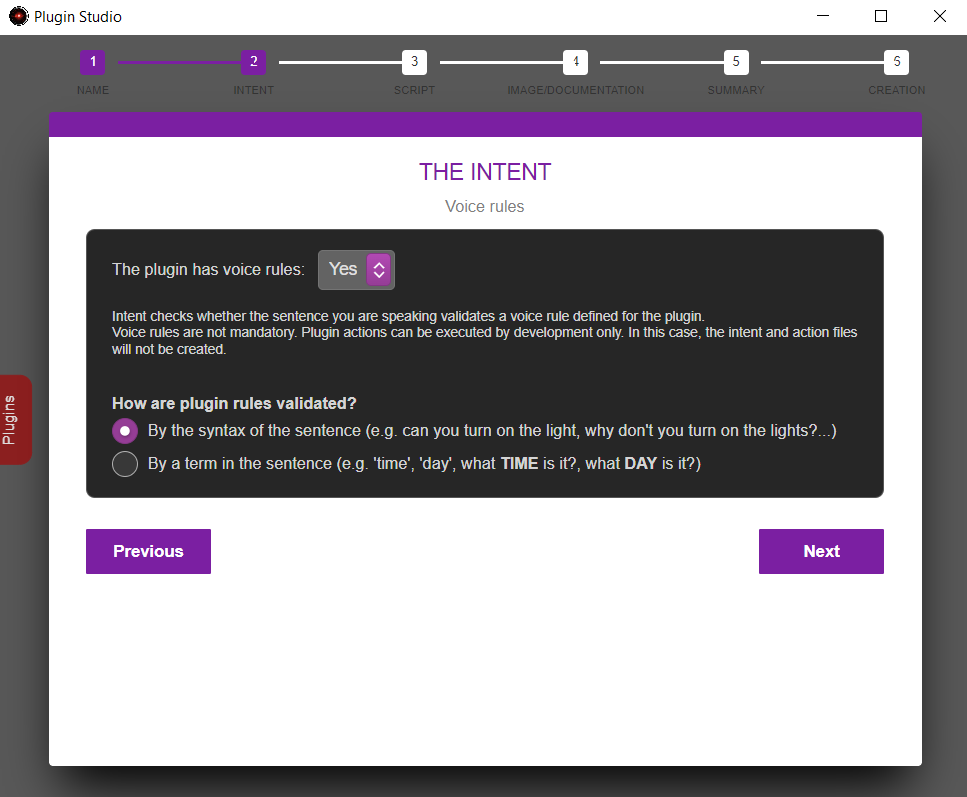967x797 pixels.
Task: Go to step 5 SUMMARY
Action: tap(736, 62)
